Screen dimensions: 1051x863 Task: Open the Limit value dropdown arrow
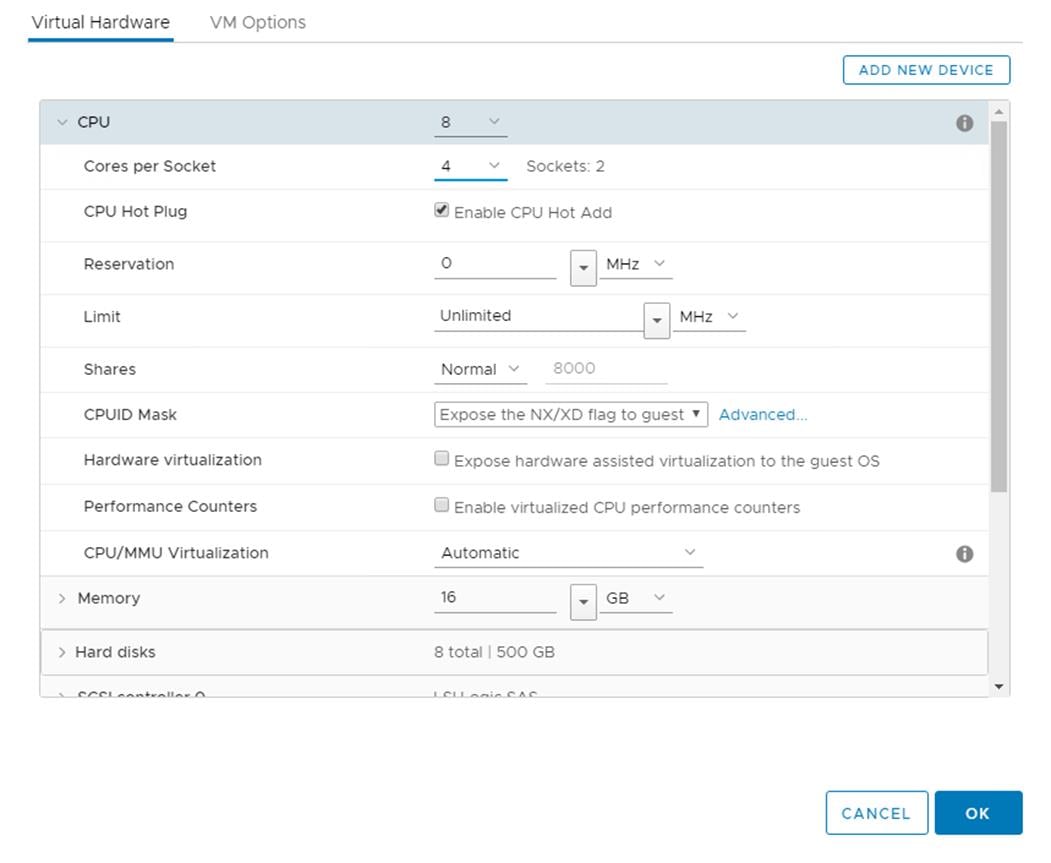[656, 320]
